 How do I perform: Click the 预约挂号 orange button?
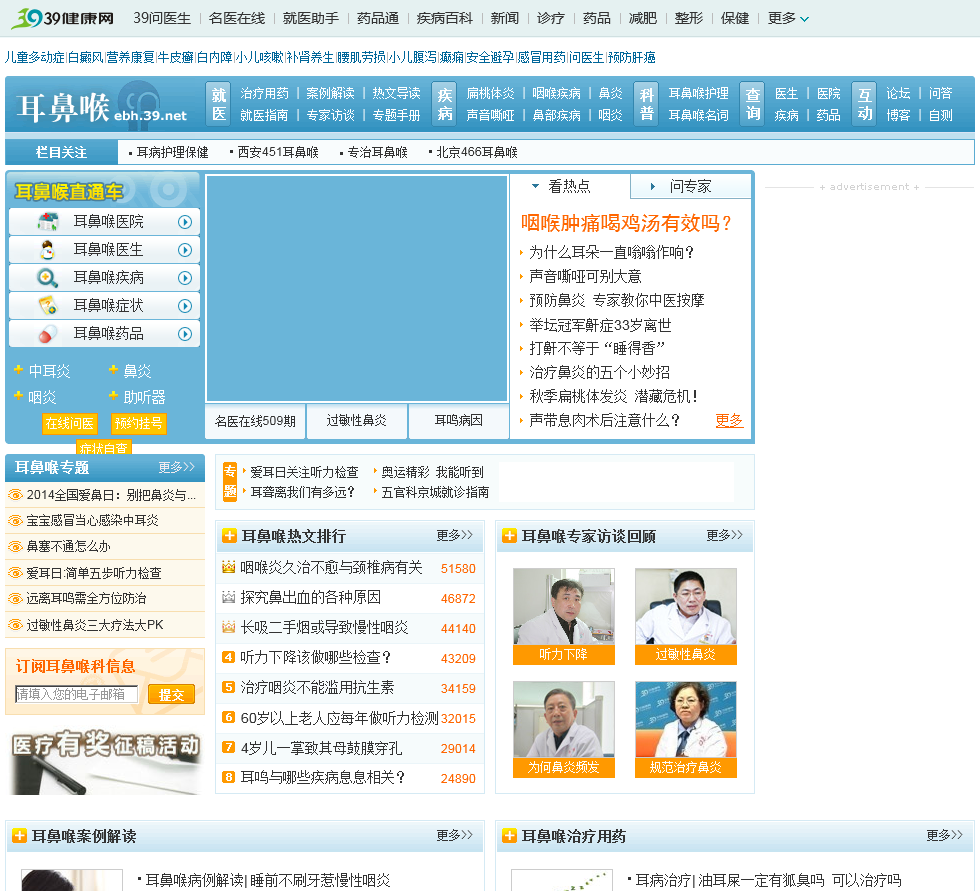[138, 424]
